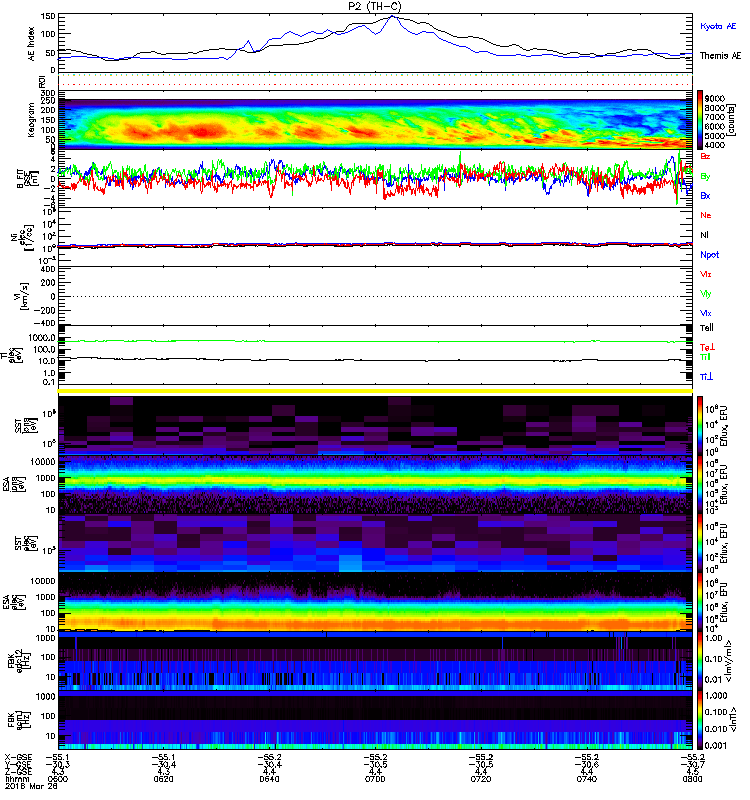Image resolution: width=750 pixels, height=800 pixels.
Task: Click the AE Index axis label
Action: click(x=31, y=44)
